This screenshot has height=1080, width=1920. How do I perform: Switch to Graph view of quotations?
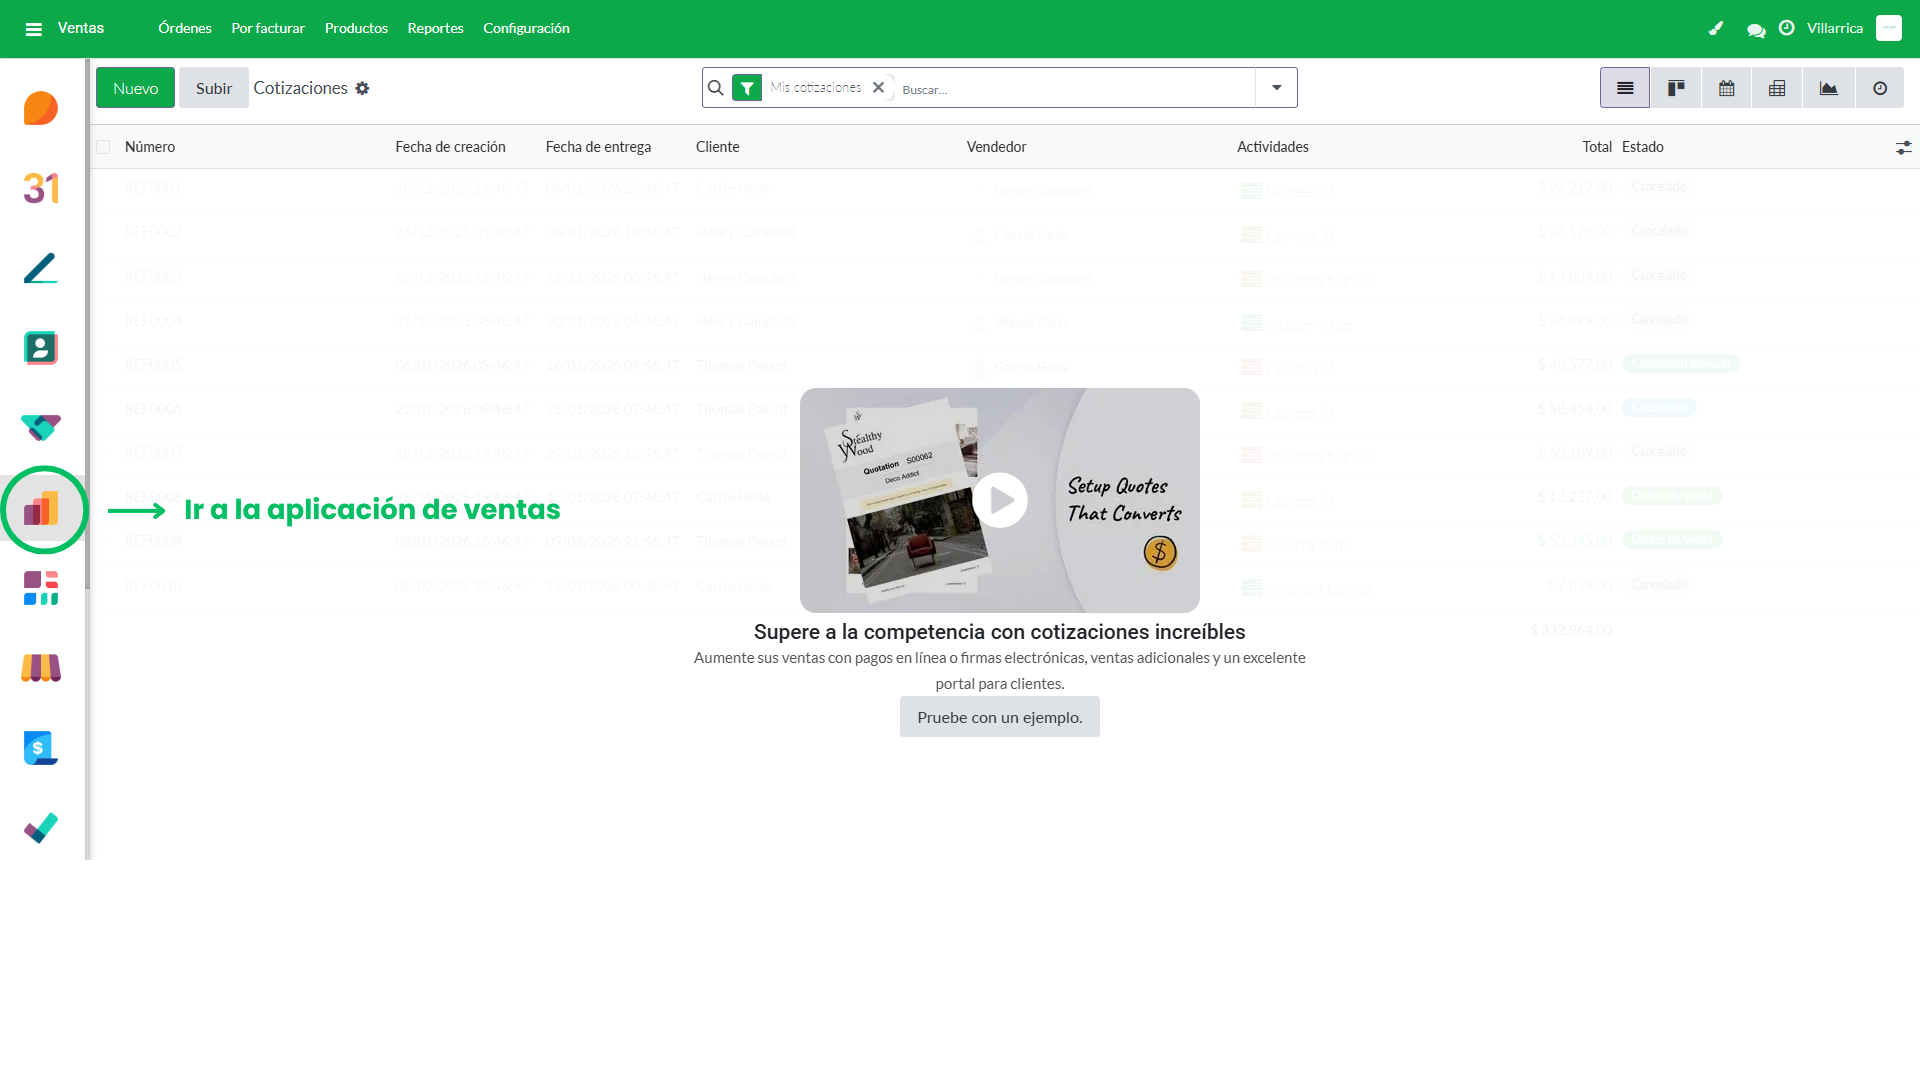tap(1828, 87)
